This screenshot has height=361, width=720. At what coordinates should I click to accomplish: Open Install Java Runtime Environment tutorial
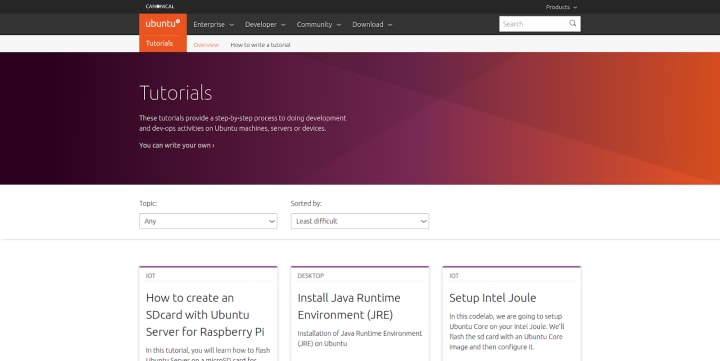[349, 306]
